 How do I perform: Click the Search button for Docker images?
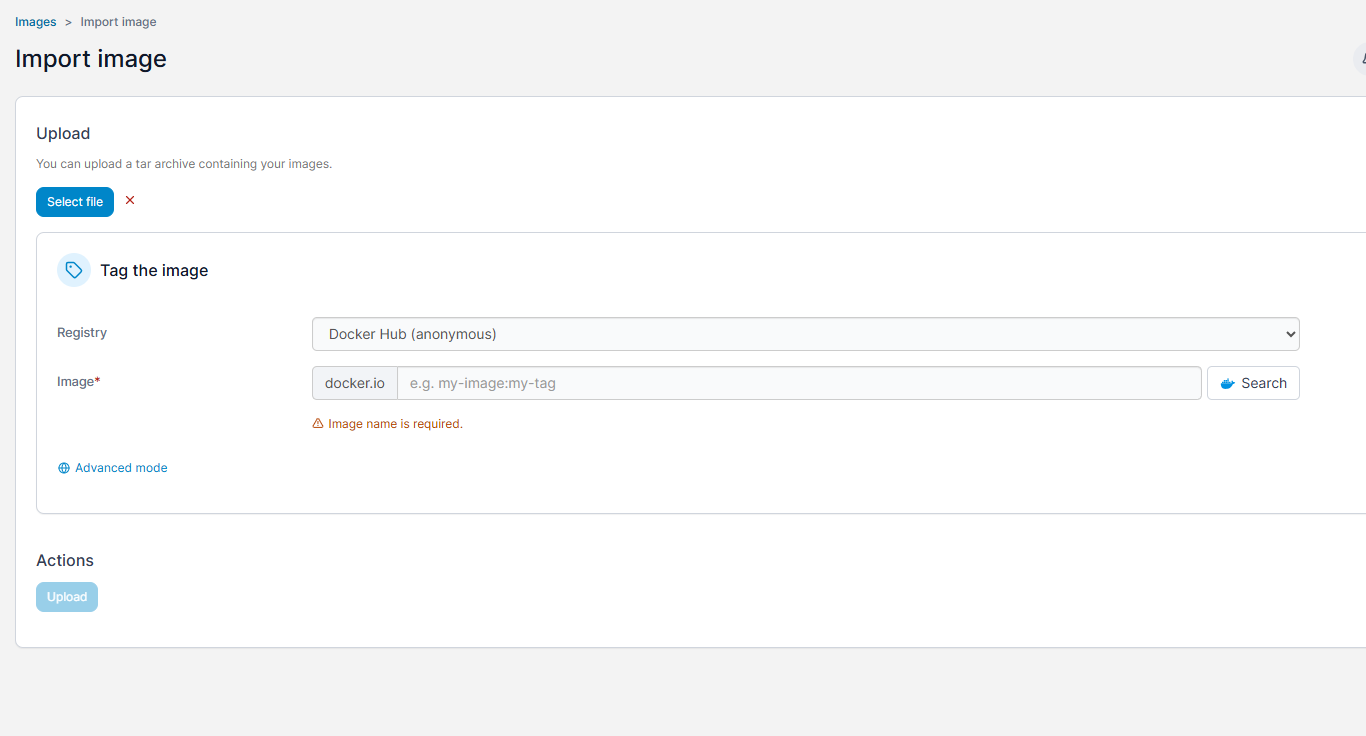[1253, 383]
